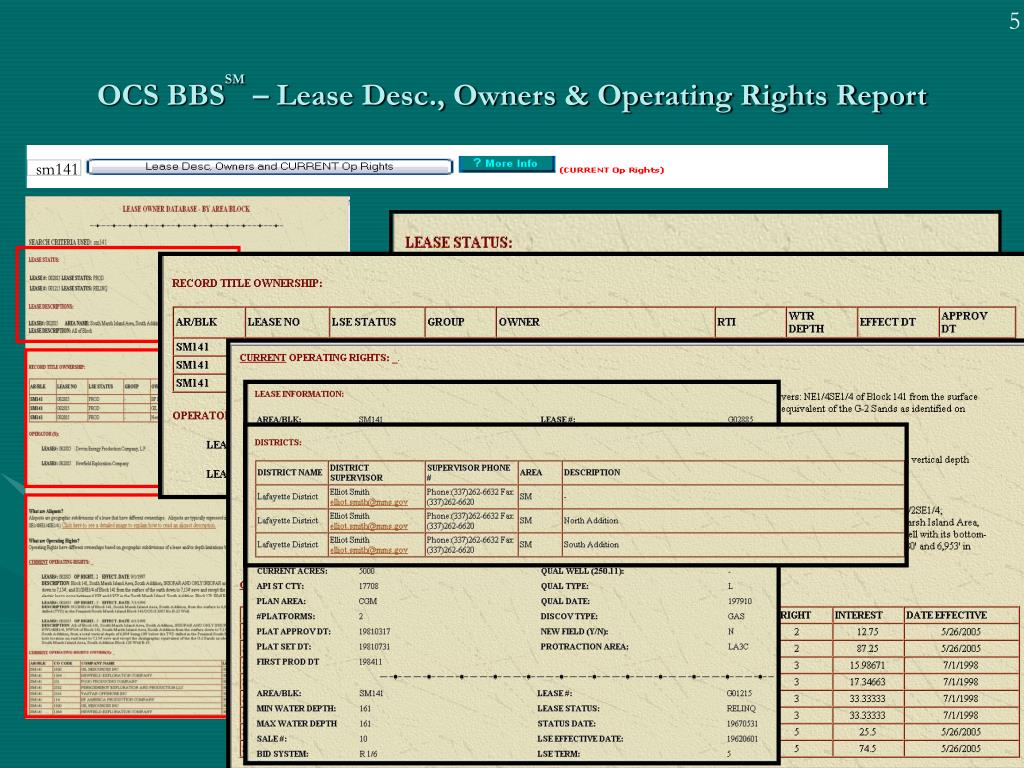Click the discovery type value 'GAS'
The height and width of the screenshot is (768, 1024).
point(736,616)
